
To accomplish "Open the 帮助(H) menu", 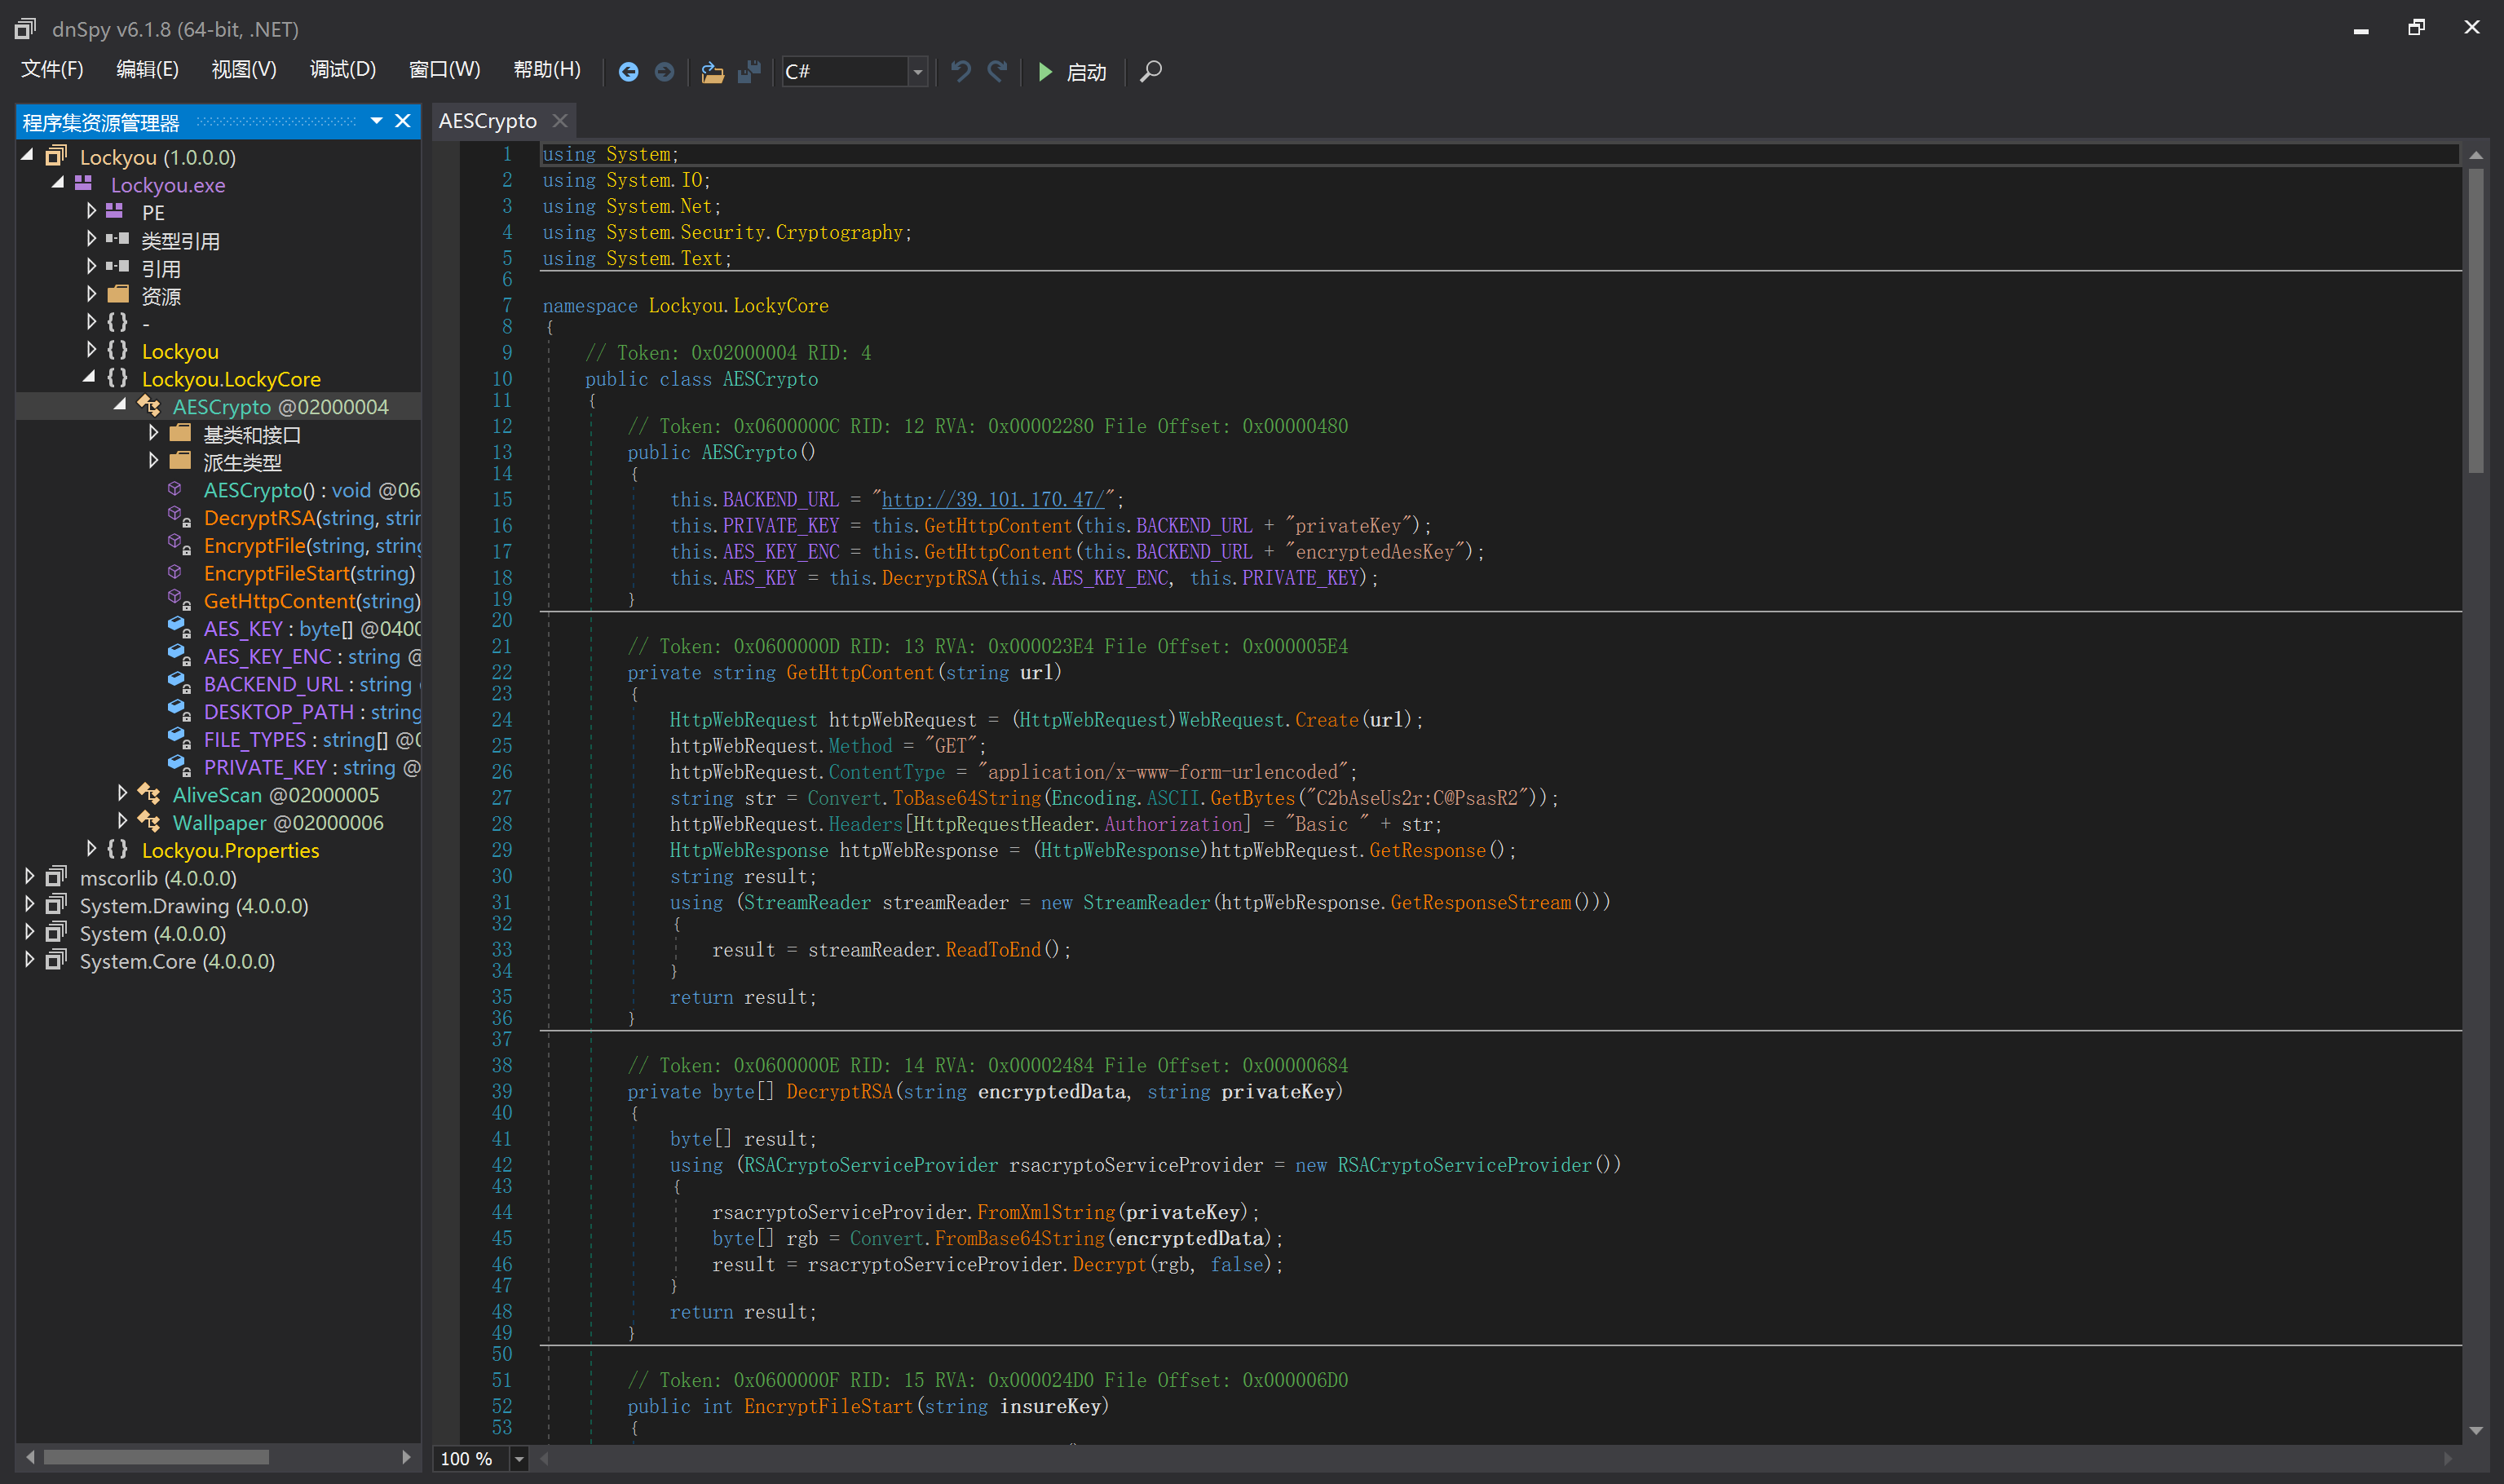I will 547,70.
